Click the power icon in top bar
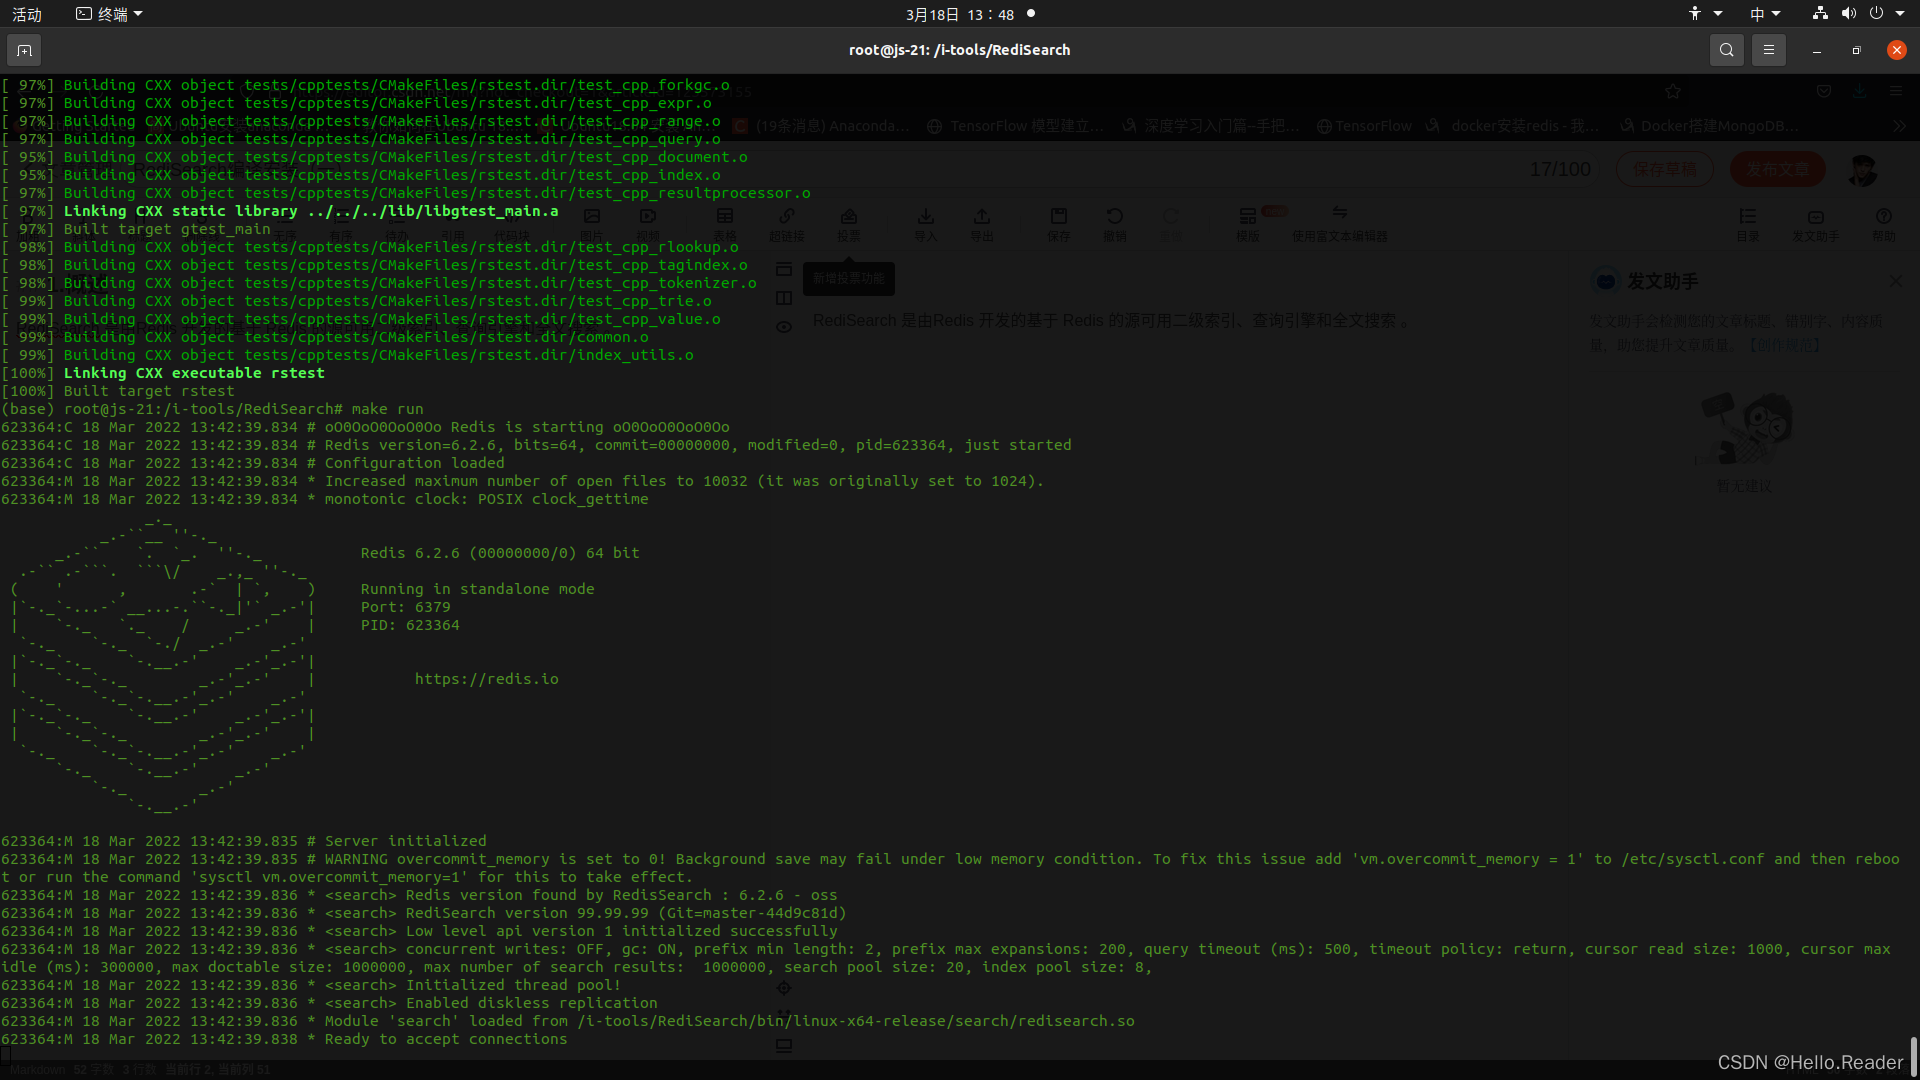The image size is (1920, 1080). (x=1876, y=14)
